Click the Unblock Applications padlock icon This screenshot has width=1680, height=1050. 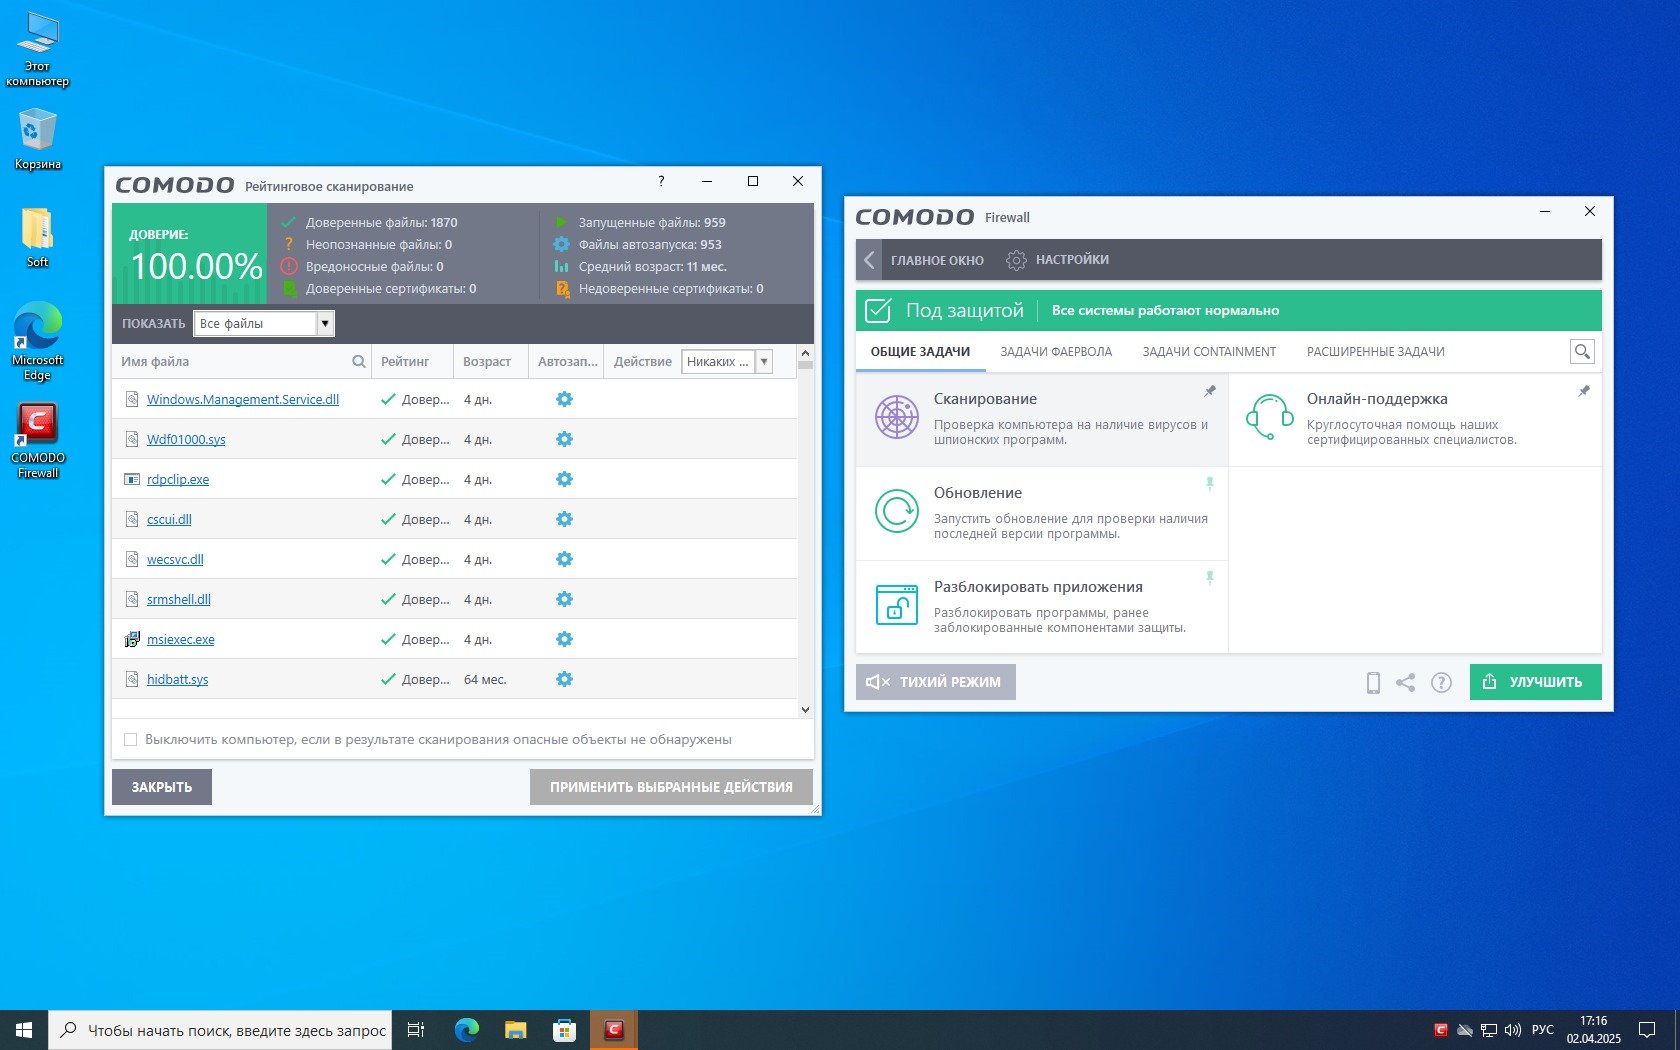point(896,605)
